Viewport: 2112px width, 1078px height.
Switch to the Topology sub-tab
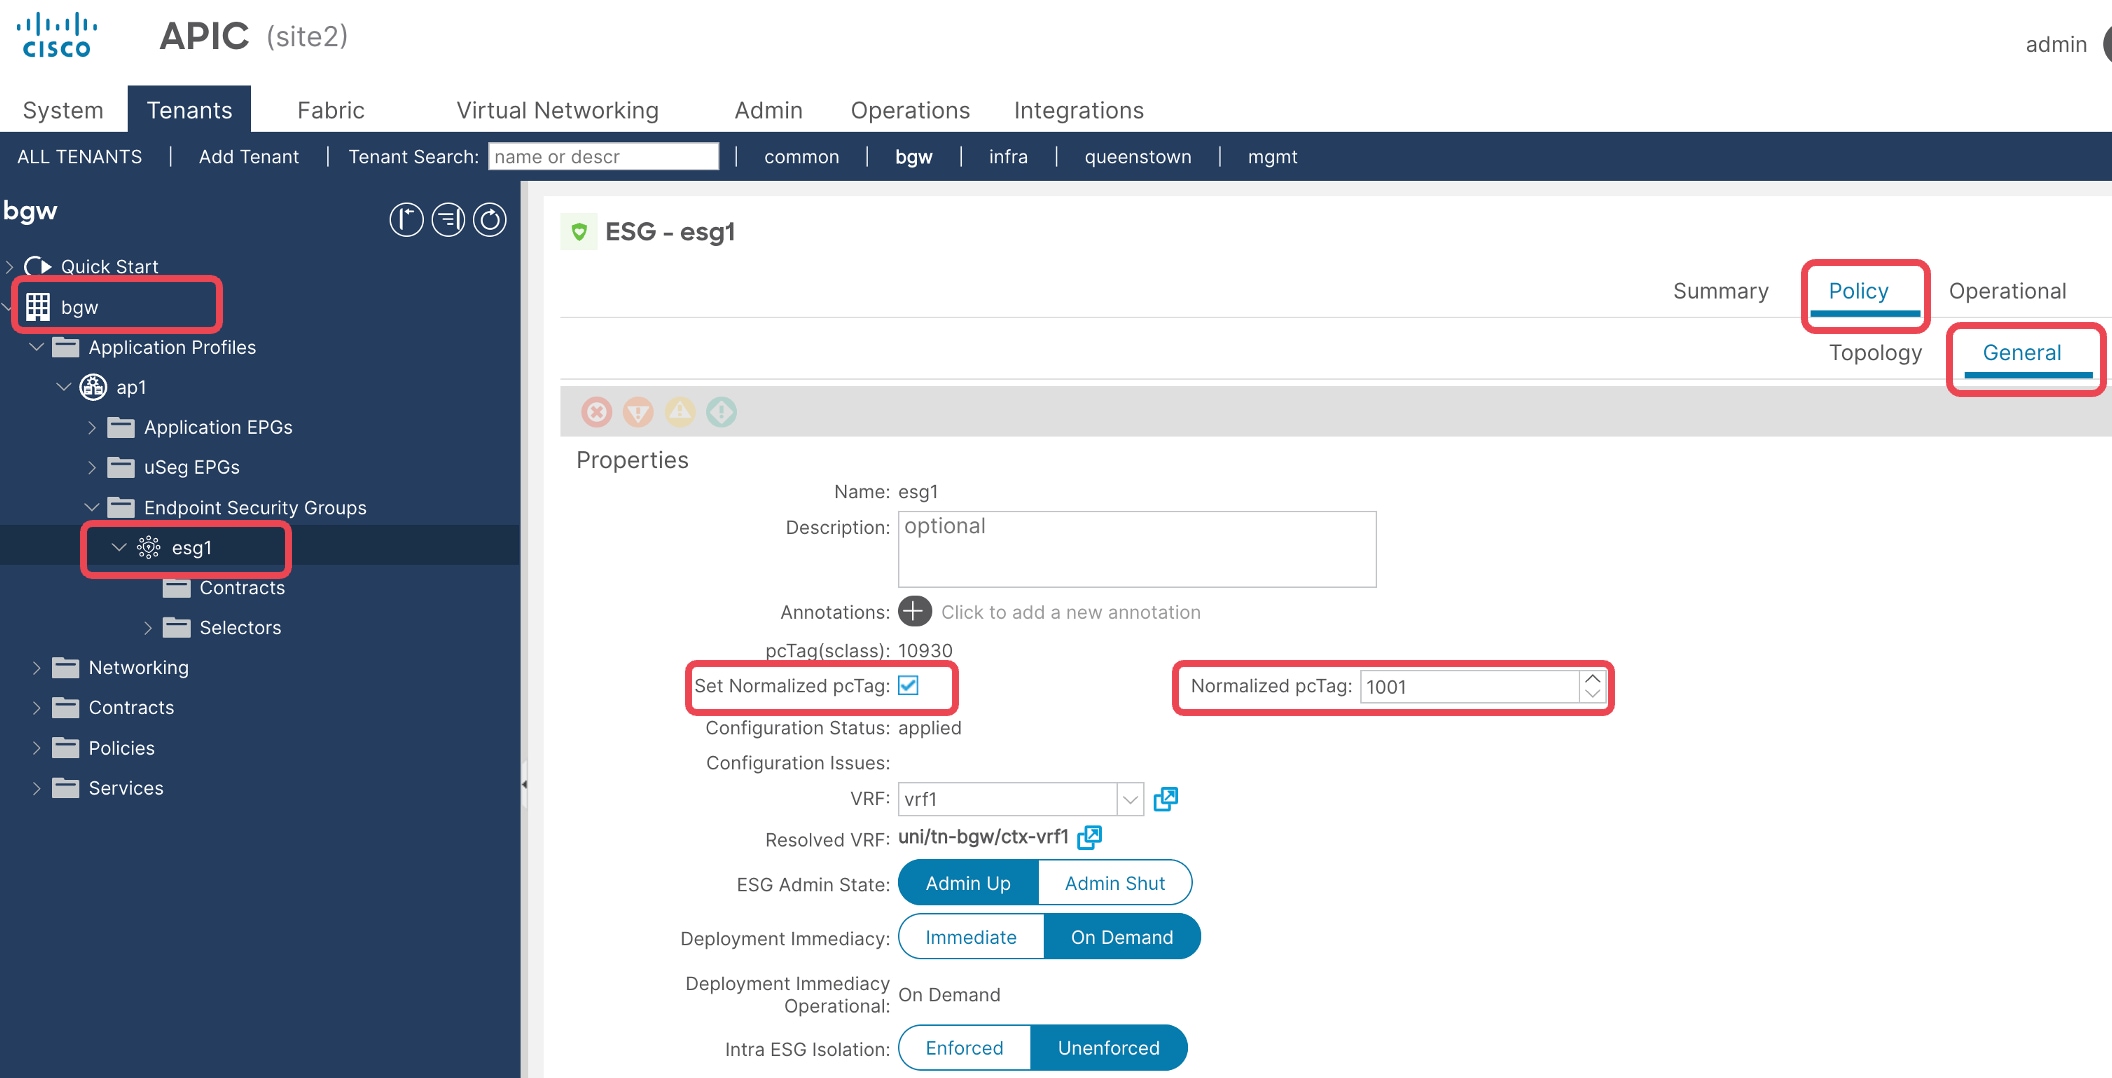1876,352
